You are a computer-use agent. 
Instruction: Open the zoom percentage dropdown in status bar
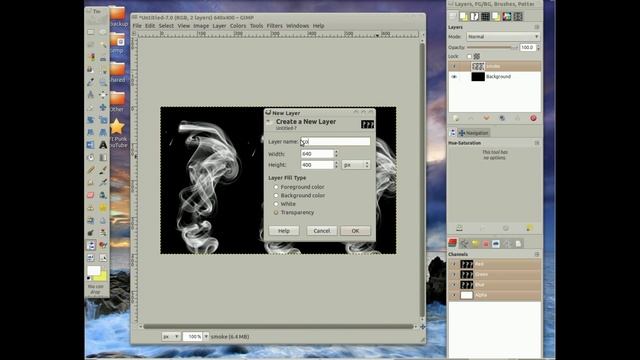pyautogui.click(x=206, y=336)
